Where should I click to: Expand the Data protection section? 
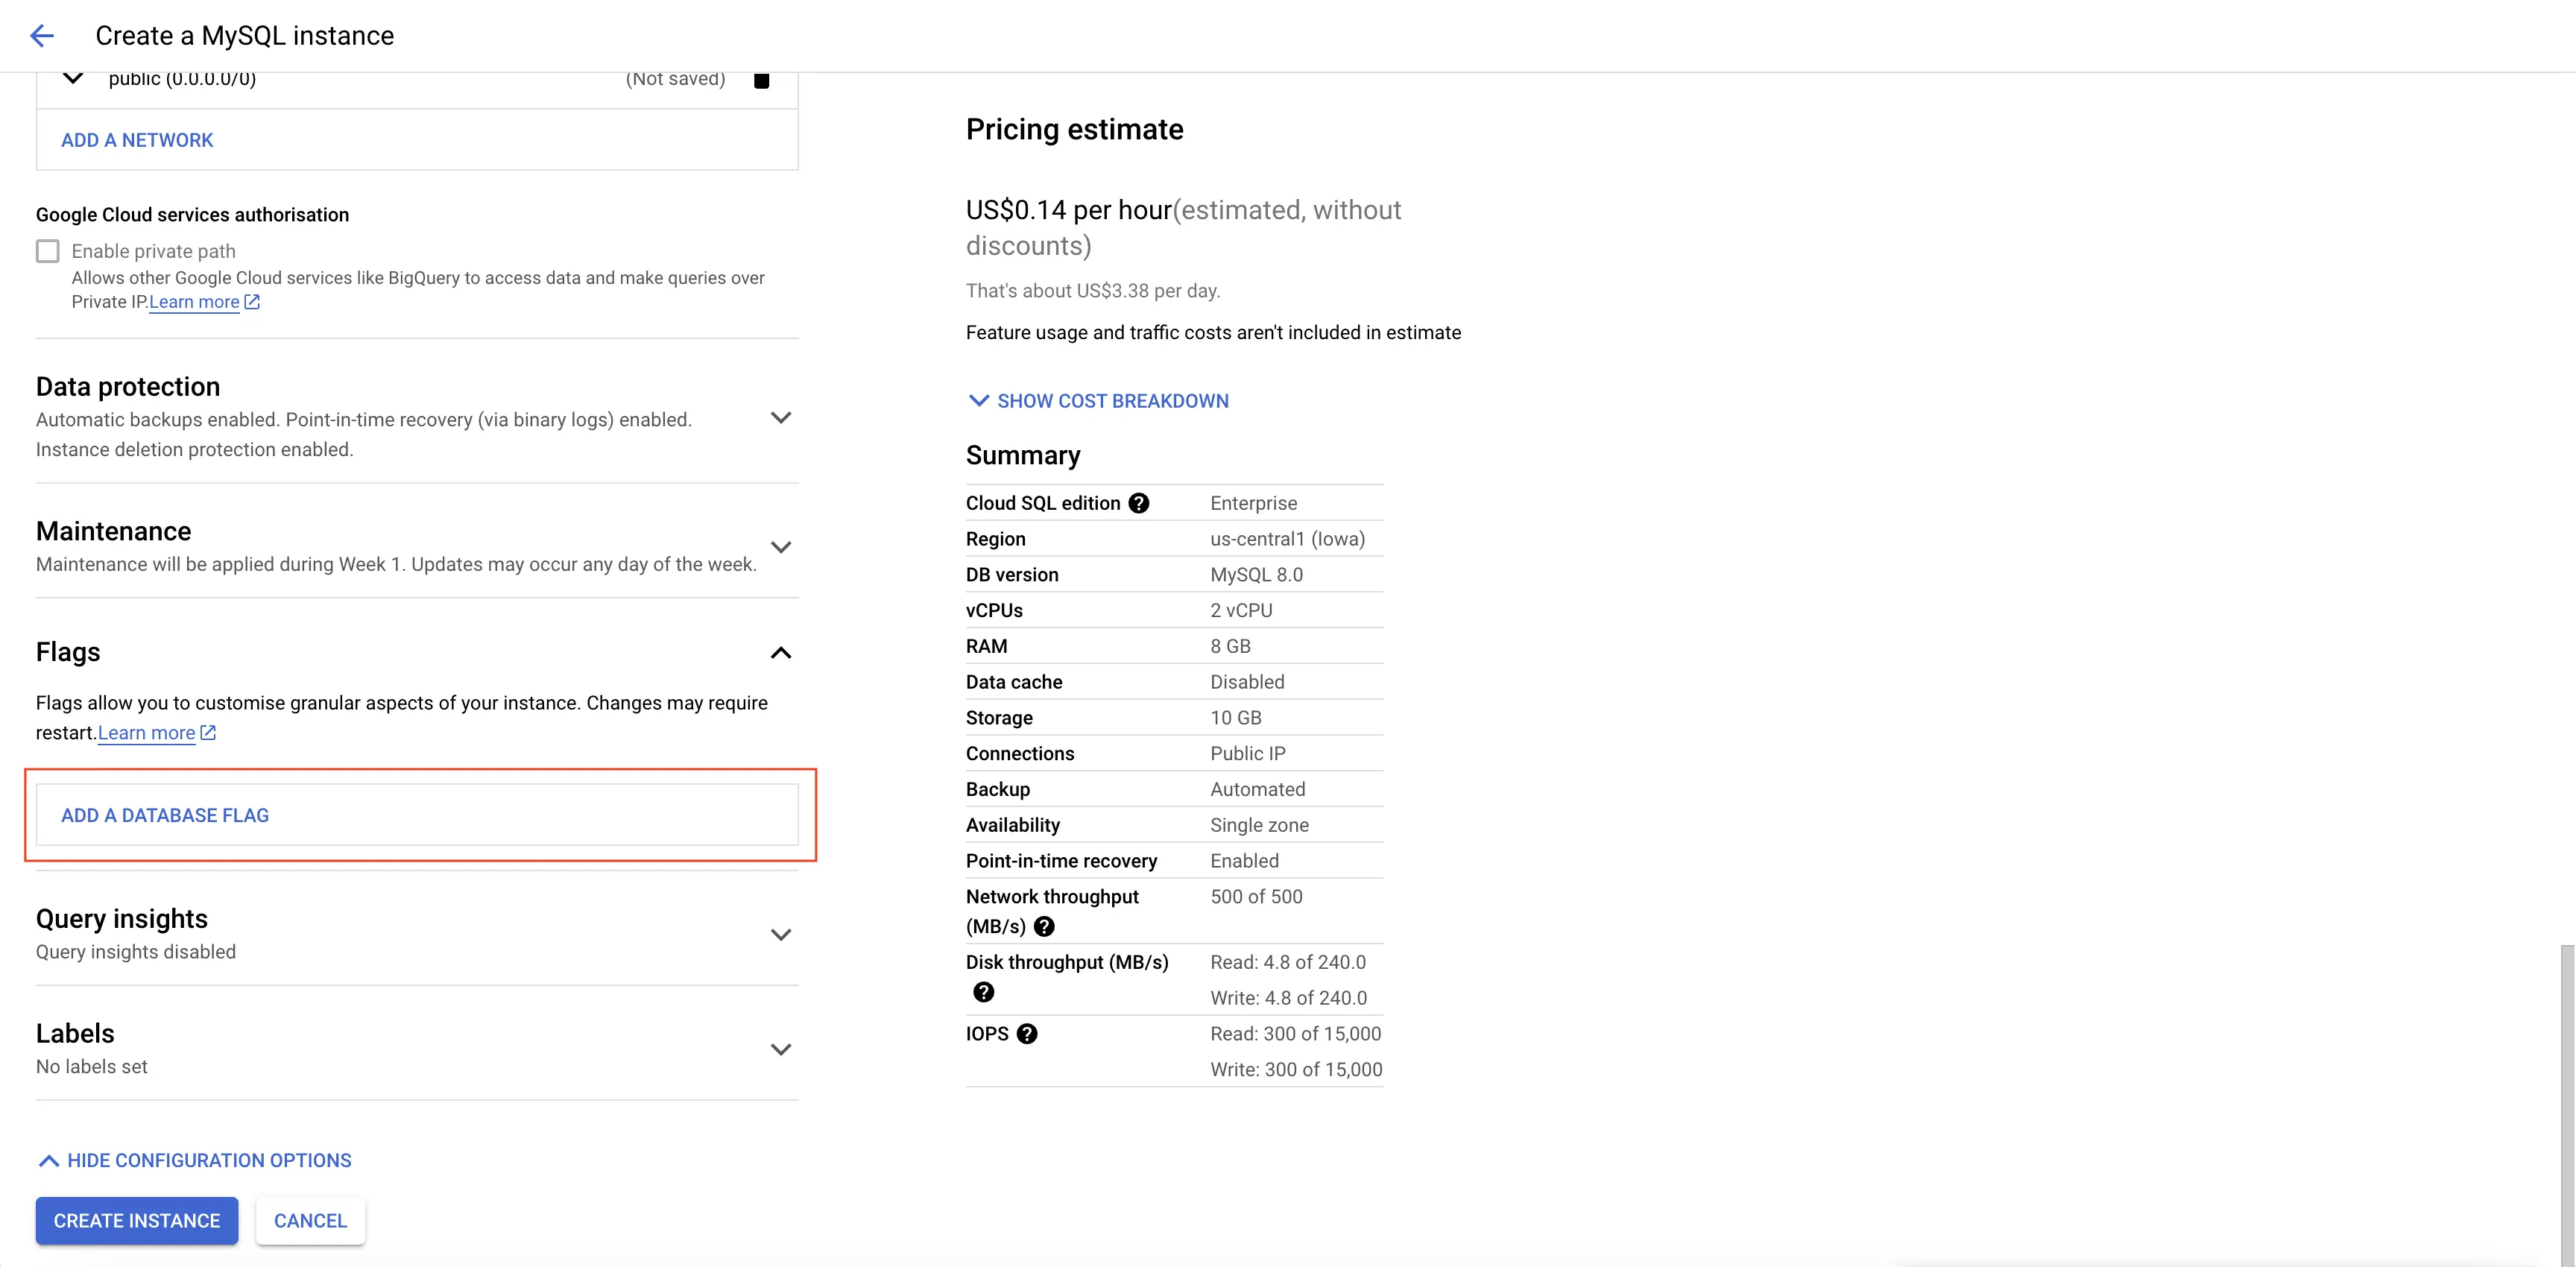[x=781, y=418]
